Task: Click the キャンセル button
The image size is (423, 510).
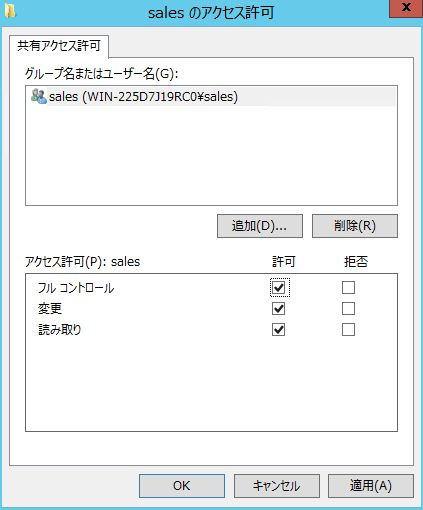Action: click(x=277, y=486)
